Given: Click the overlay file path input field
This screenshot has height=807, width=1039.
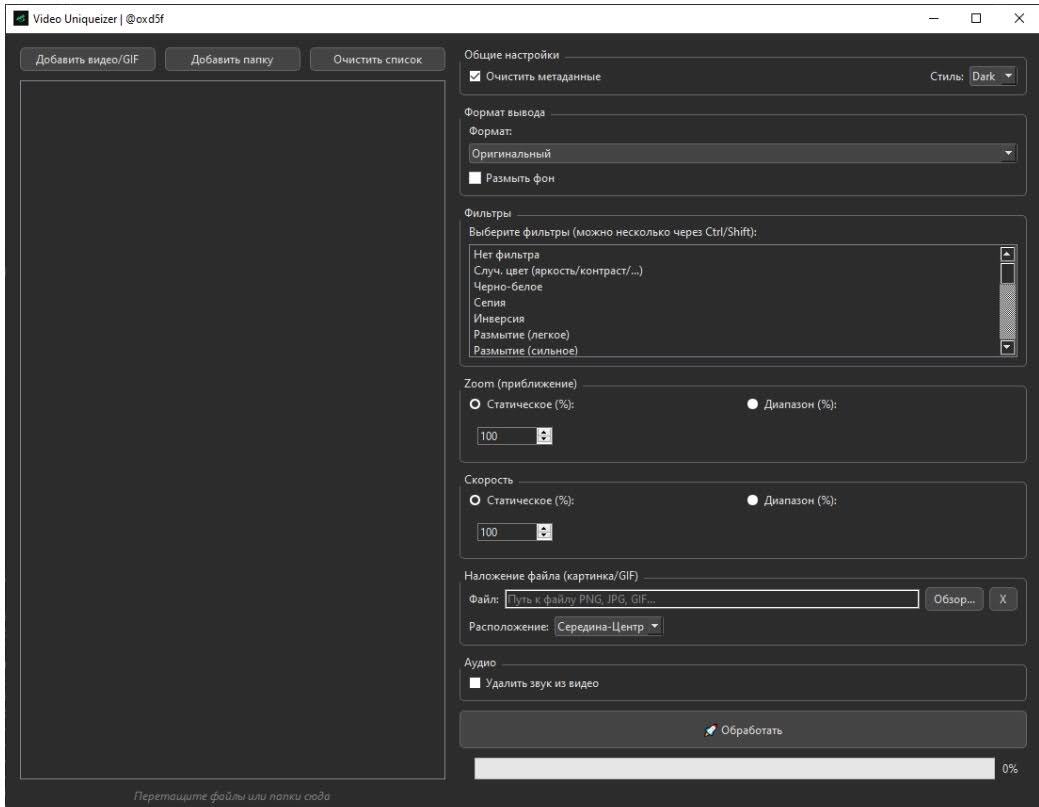Looking at the screenshot, I should pyautogui.click(x=710, y=599).
